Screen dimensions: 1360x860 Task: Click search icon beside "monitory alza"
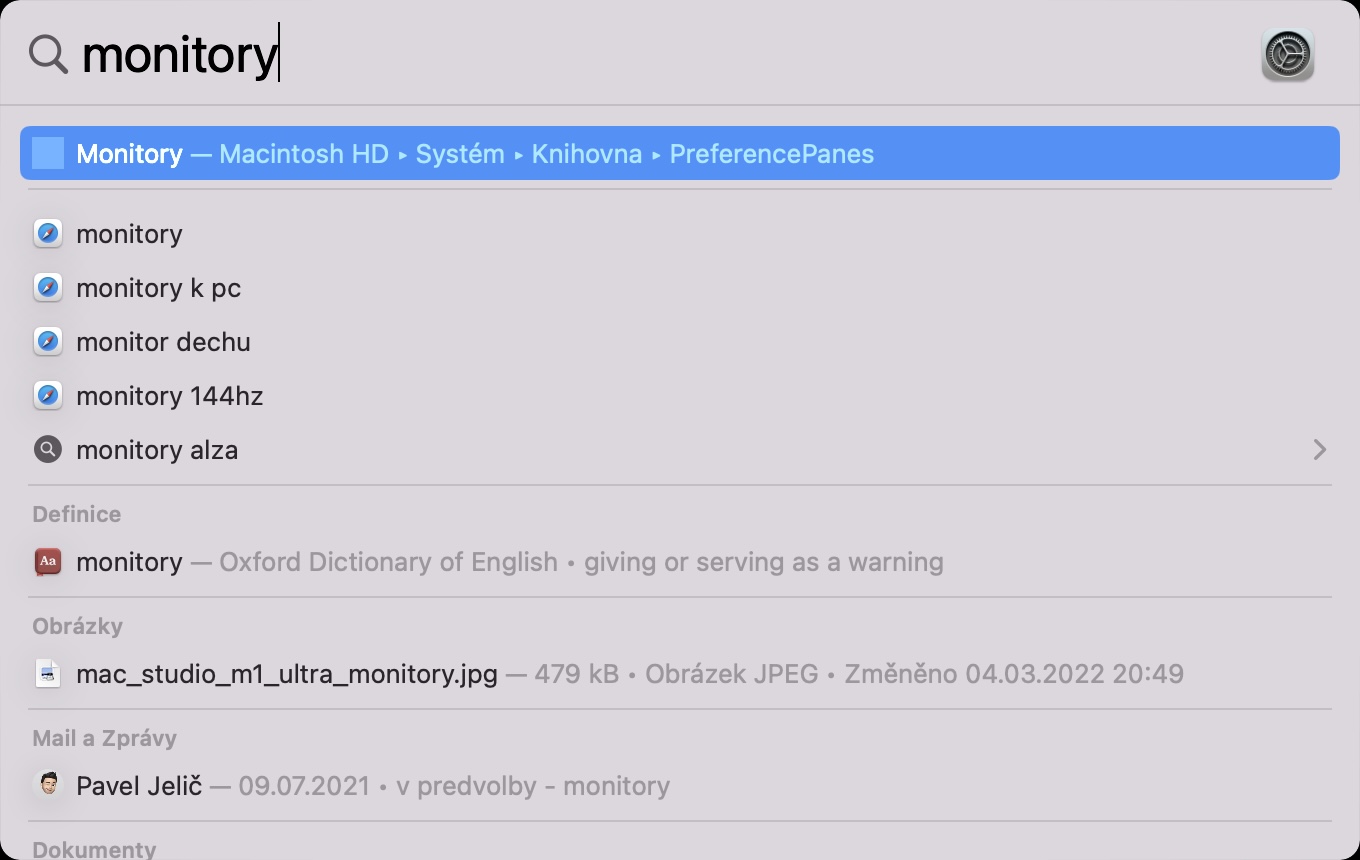tap(48, 450)
